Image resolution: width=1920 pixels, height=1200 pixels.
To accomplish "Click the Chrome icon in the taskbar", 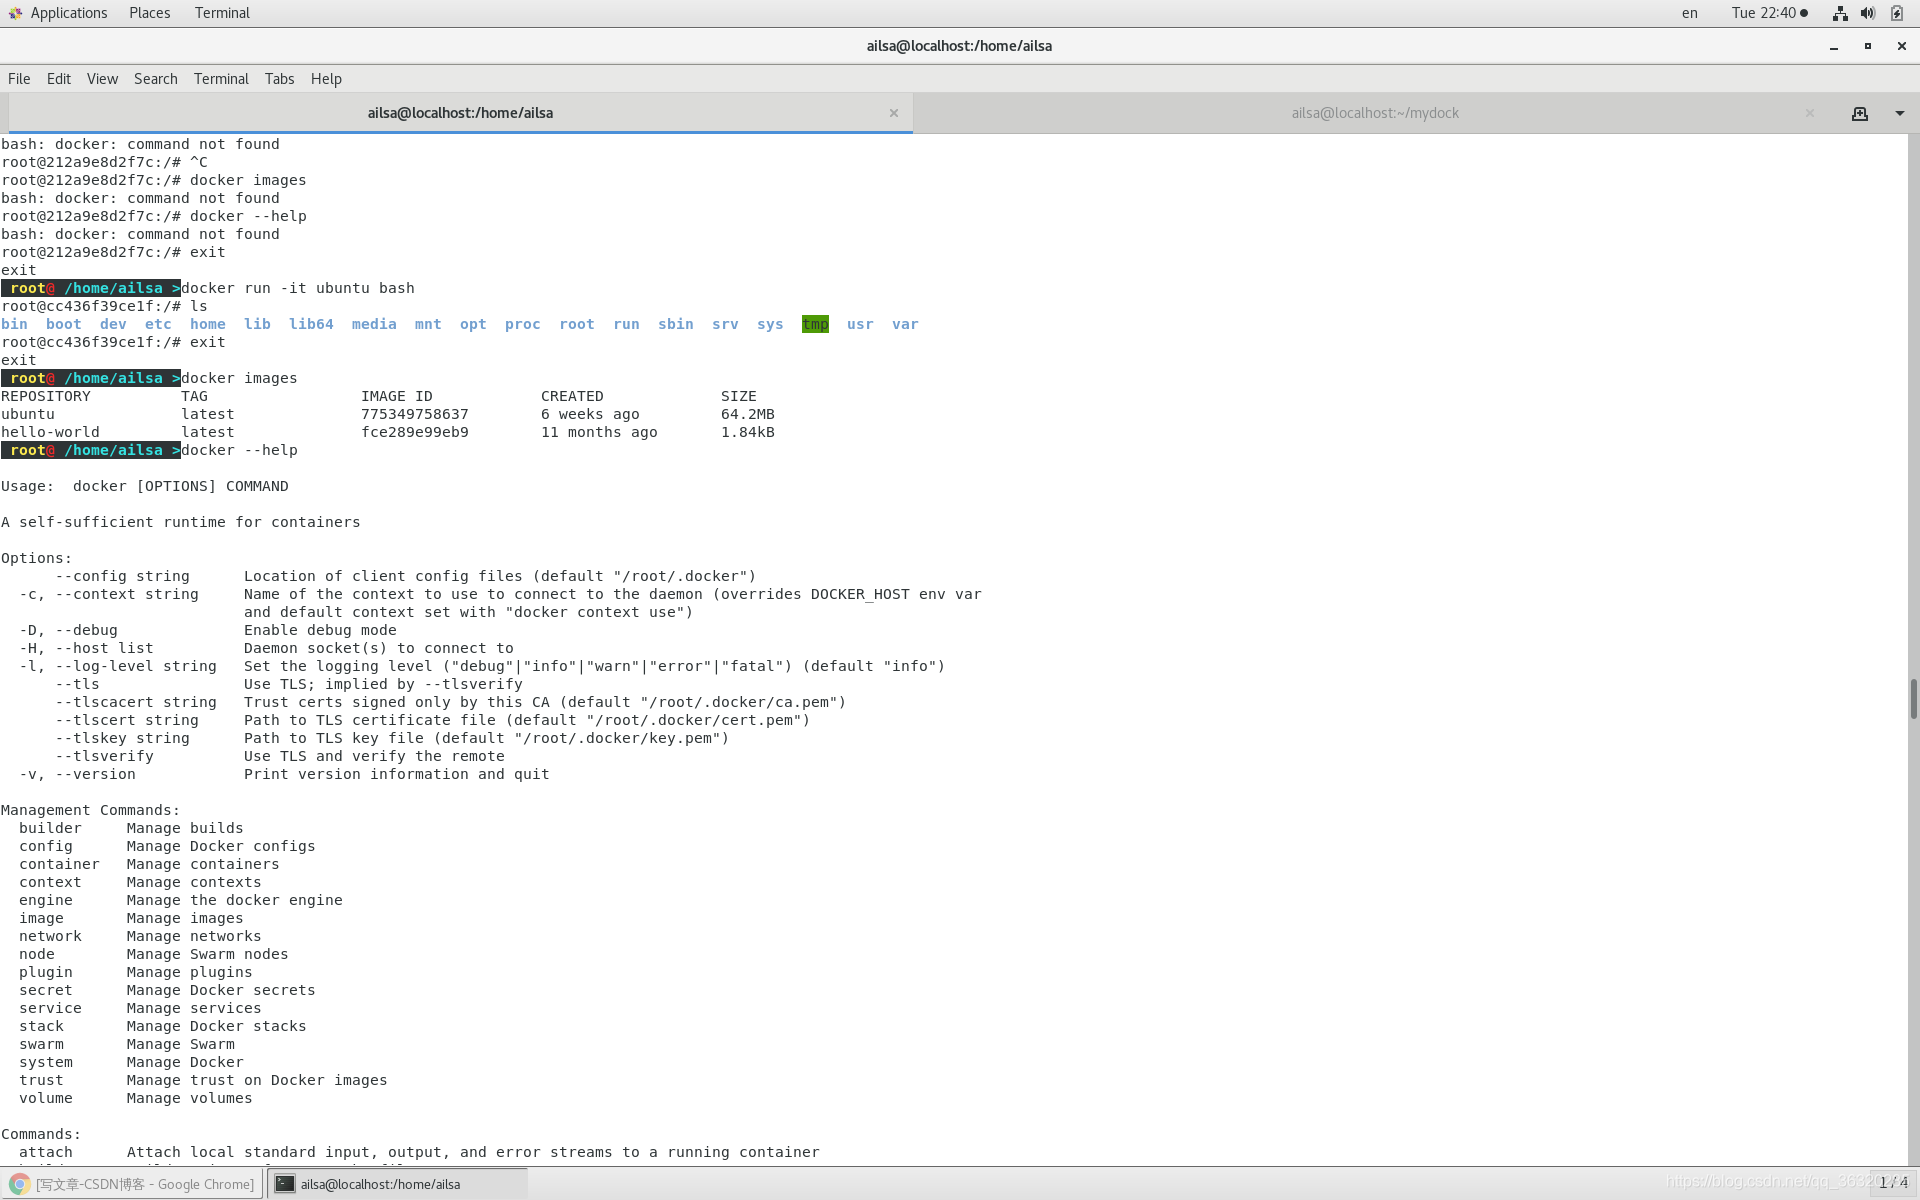I will (x=20, y=1184).
